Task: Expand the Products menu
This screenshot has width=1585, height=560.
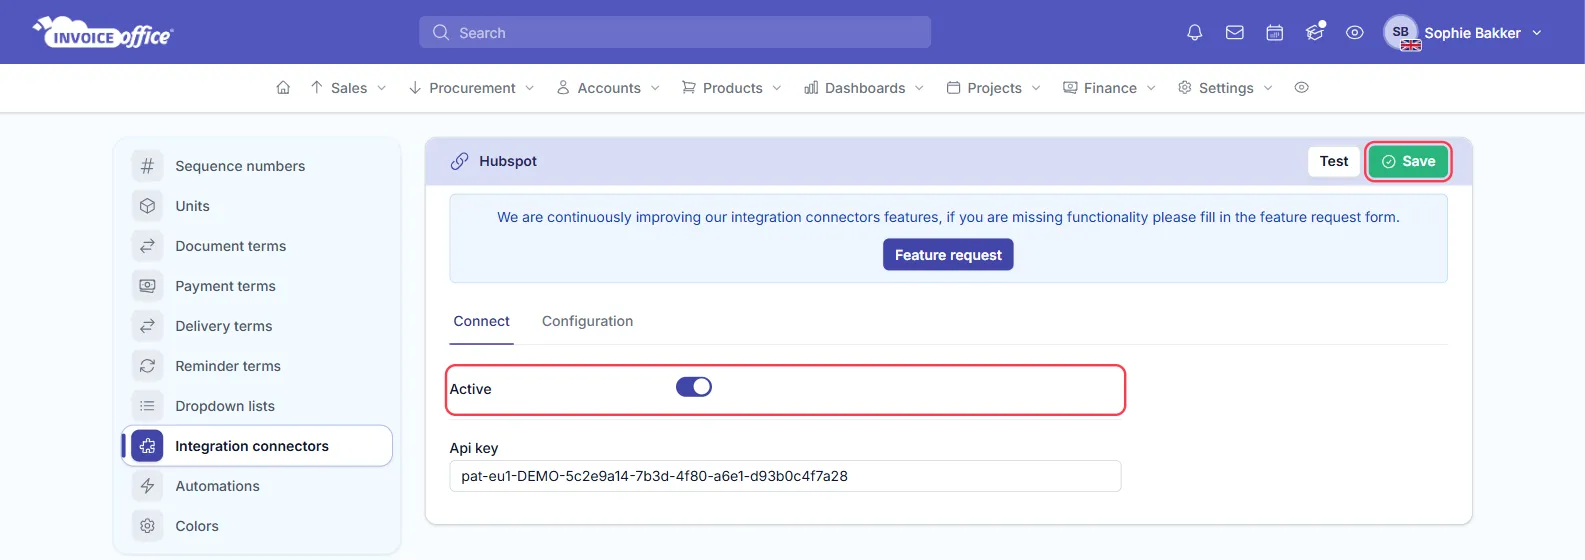Action: pyautogui.click(x=732, y=88)
